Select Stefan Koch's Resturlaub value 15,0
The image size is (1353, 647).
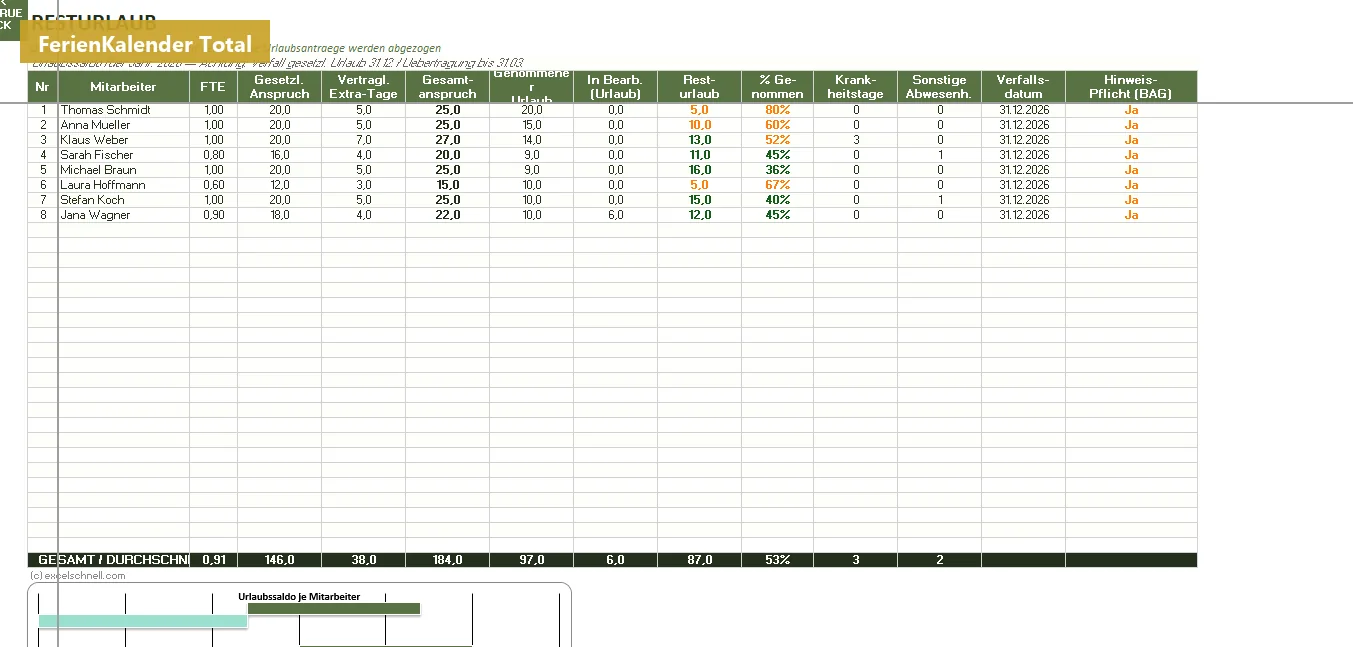(x=699, y=200)
